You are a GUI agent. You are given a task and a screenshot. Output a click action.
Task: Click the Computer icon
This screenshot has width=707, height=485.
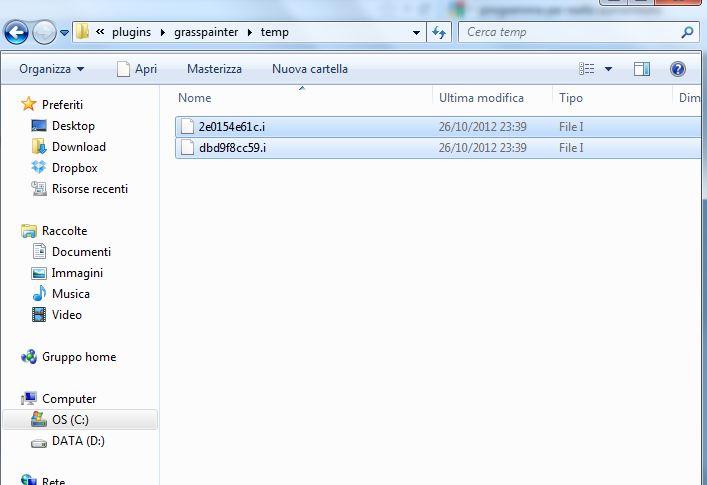pyautogui.click(x=29, y=398)
